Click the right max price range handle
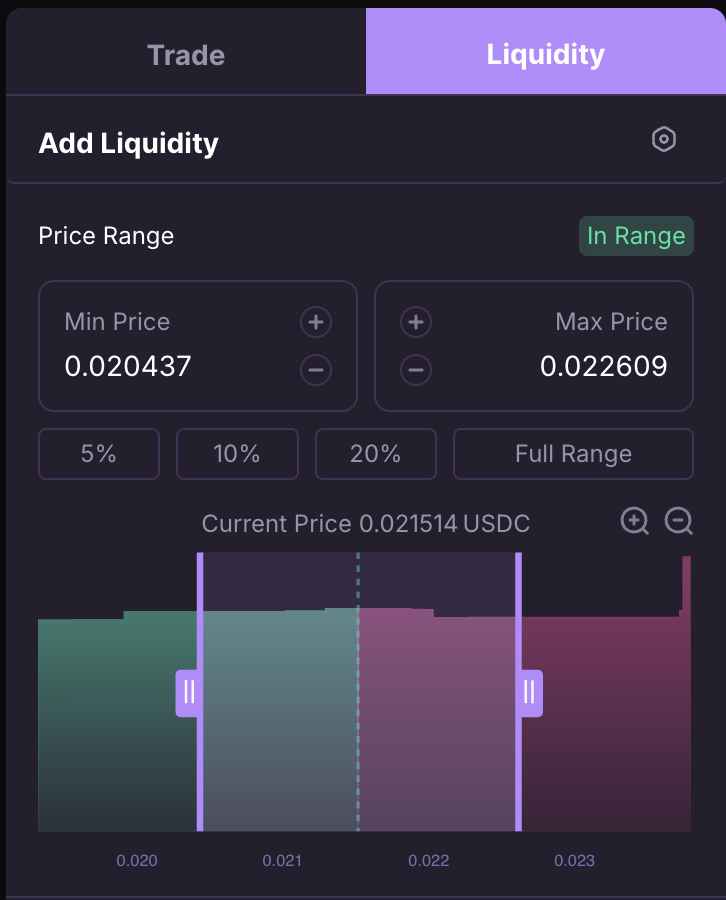Image resolution: width=726 pixels, height=900 pixels. click(529, 692)
